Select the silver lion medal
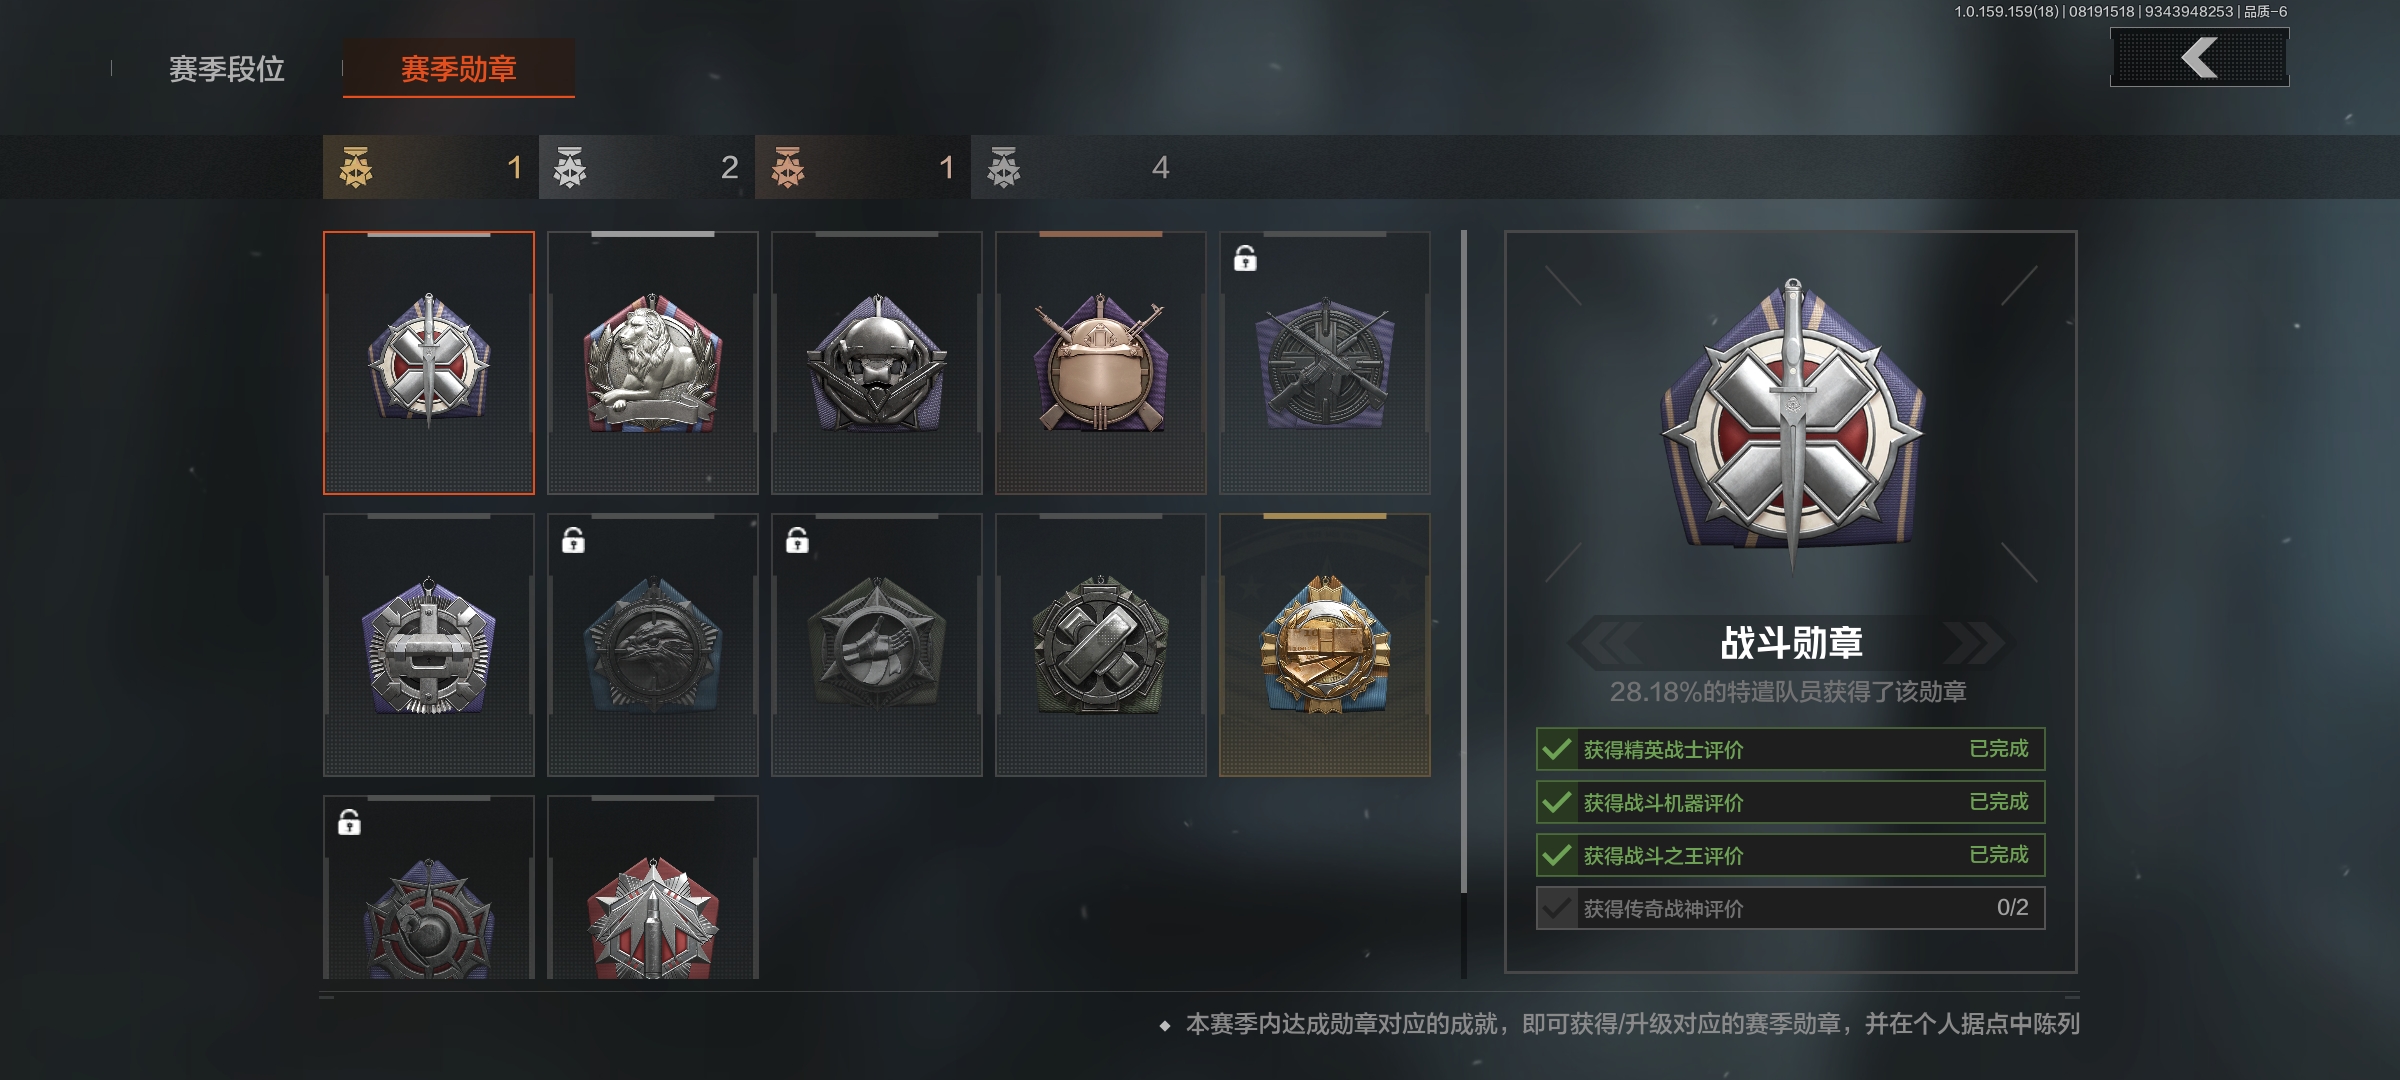 pos(653,363)
